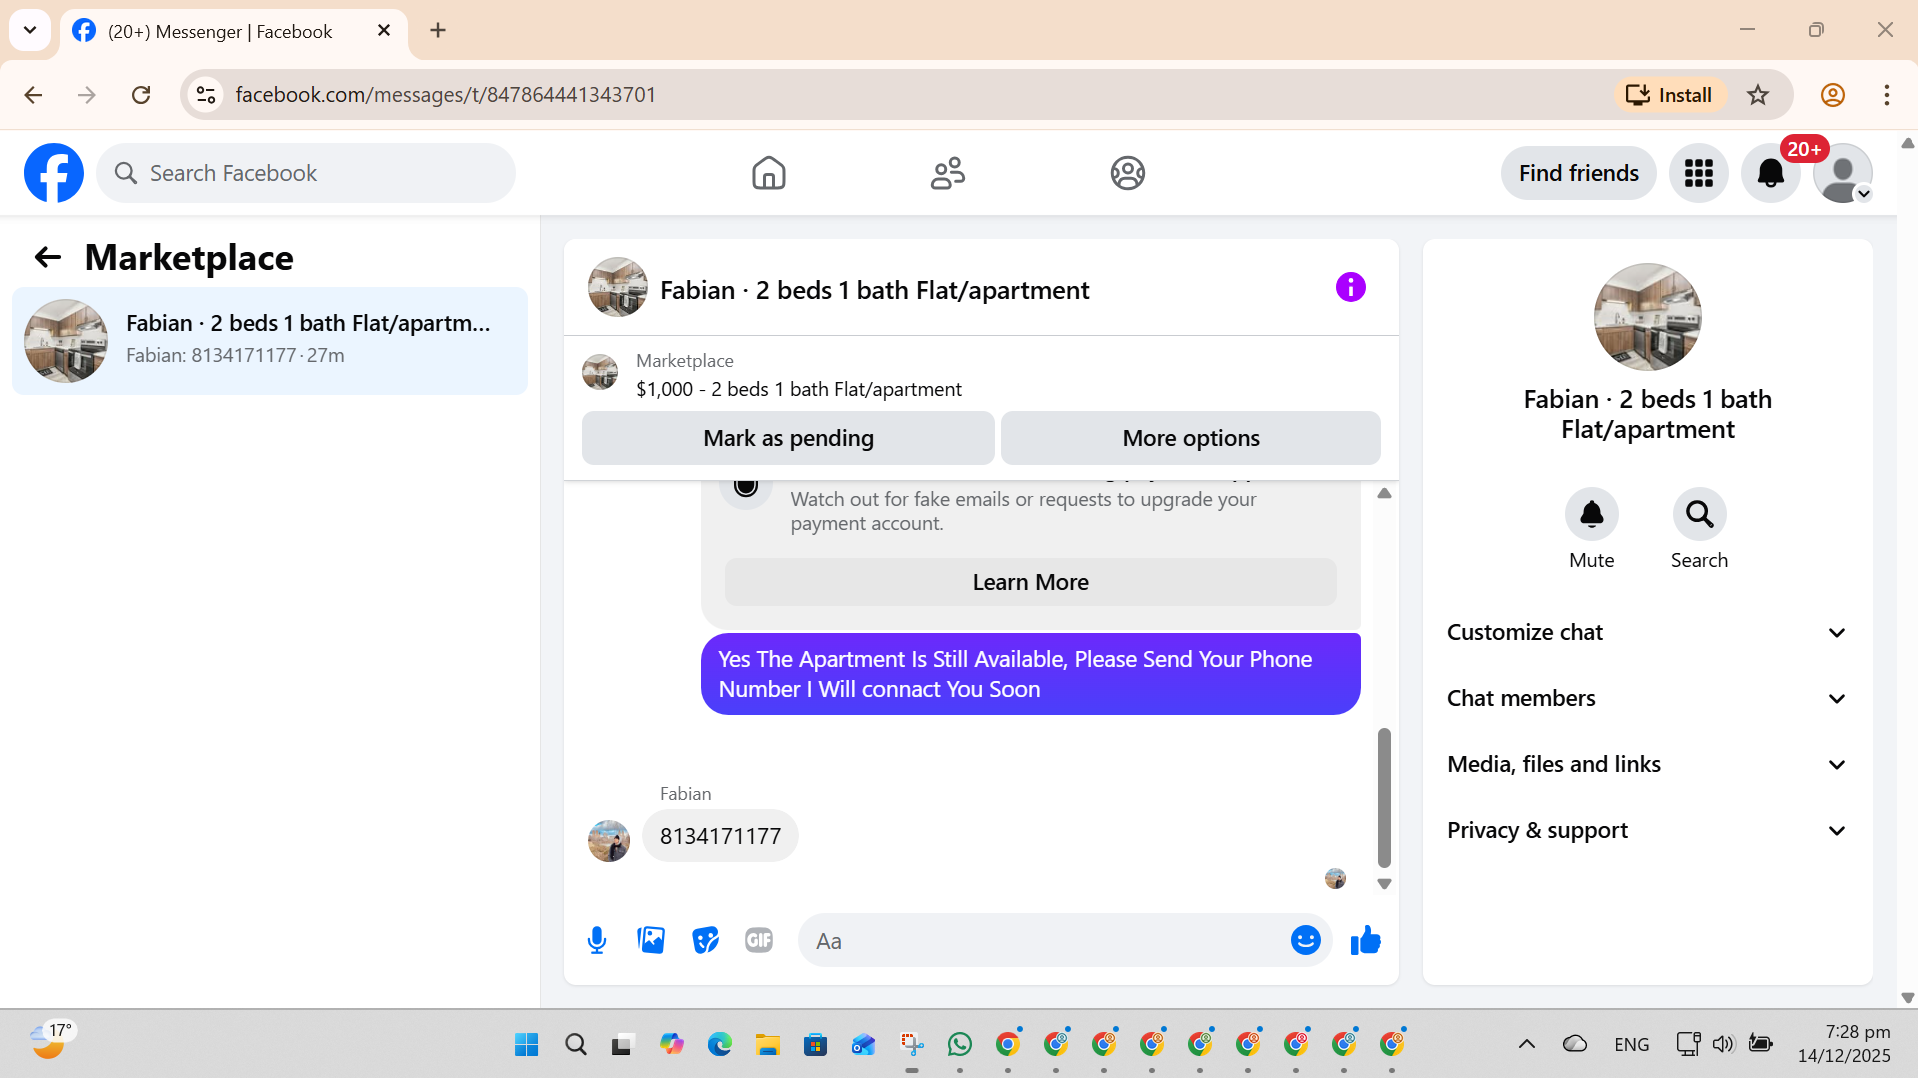
Task: Expand Customize chat section
Action: tap(1647, 632)
